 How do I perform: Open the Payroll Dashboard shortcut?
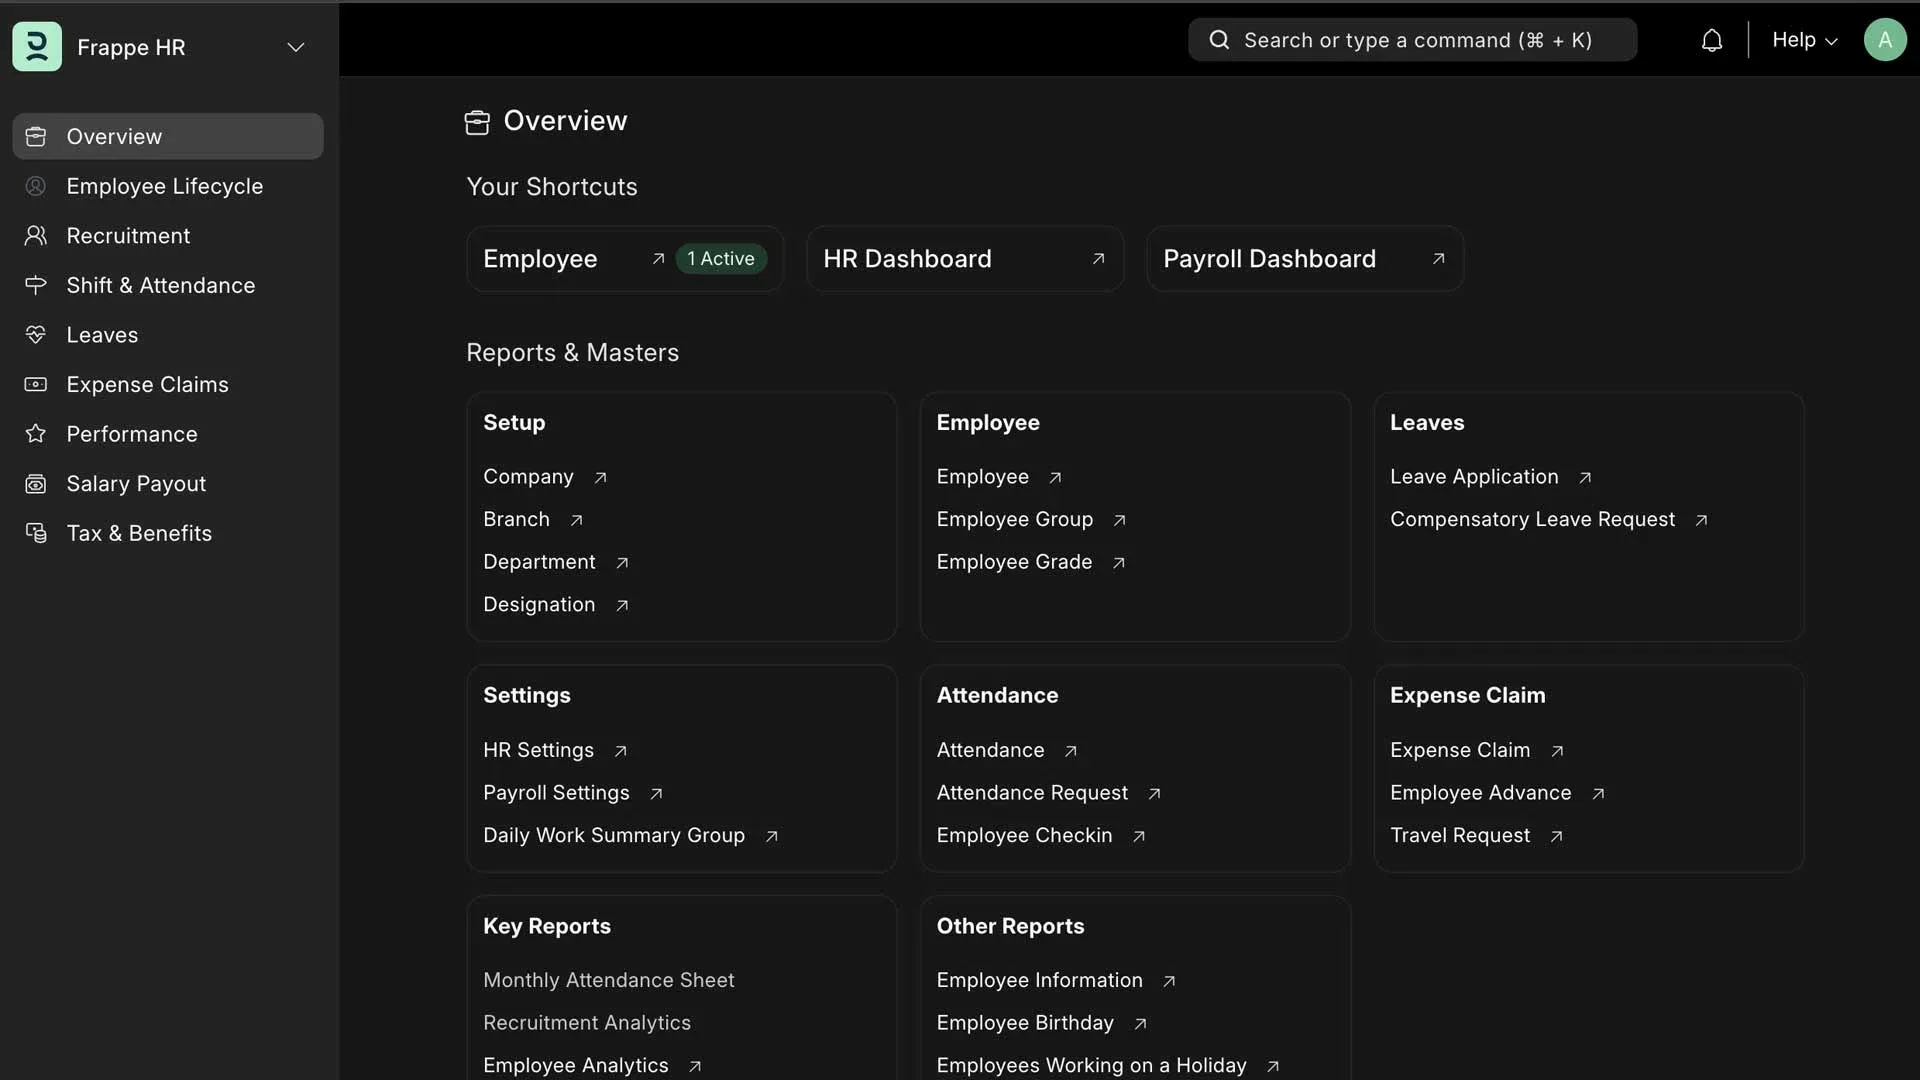1304,259
